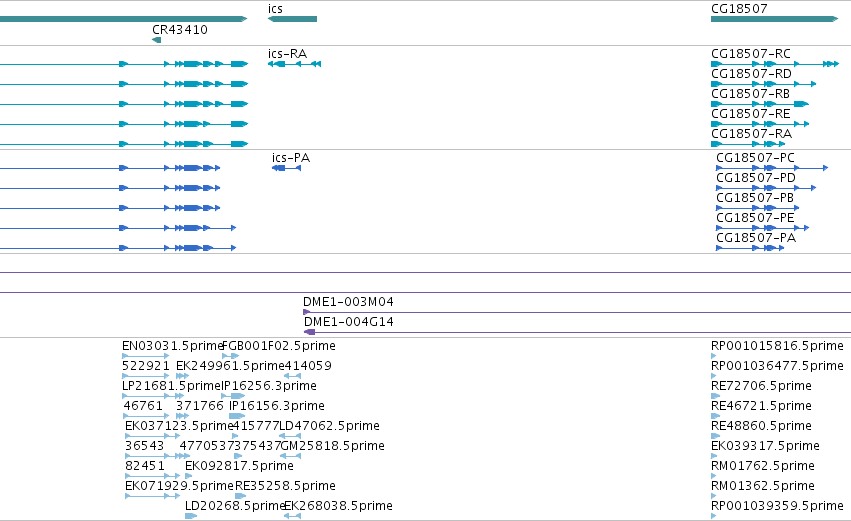
Task: Click the 46761 EST label
Action: pyautogui.click(x=143, y=406)
